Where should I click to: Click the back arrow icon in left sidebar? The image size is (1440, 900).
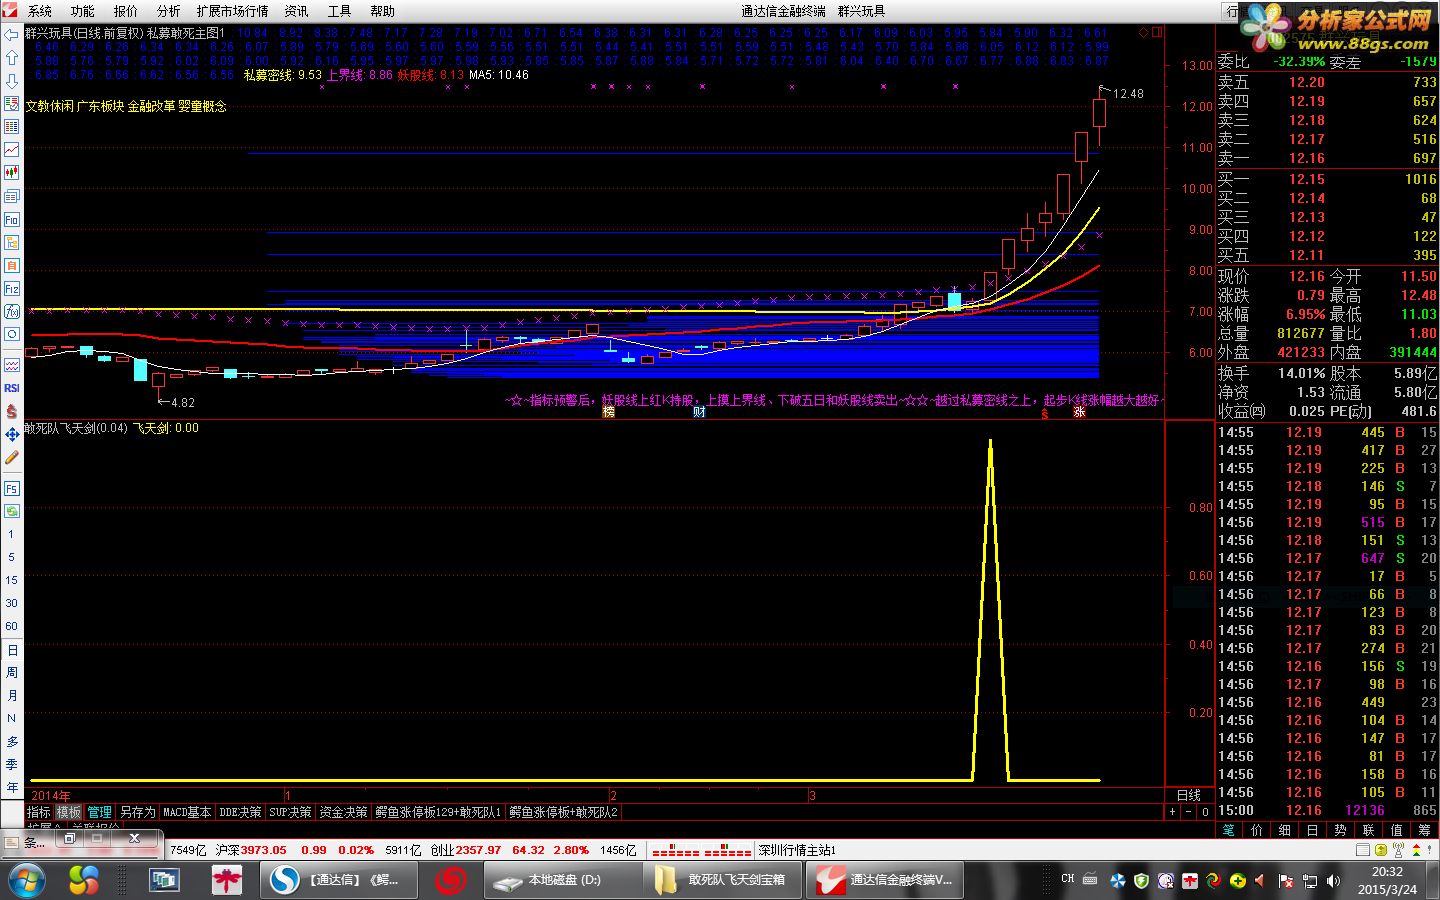[12, 35]
